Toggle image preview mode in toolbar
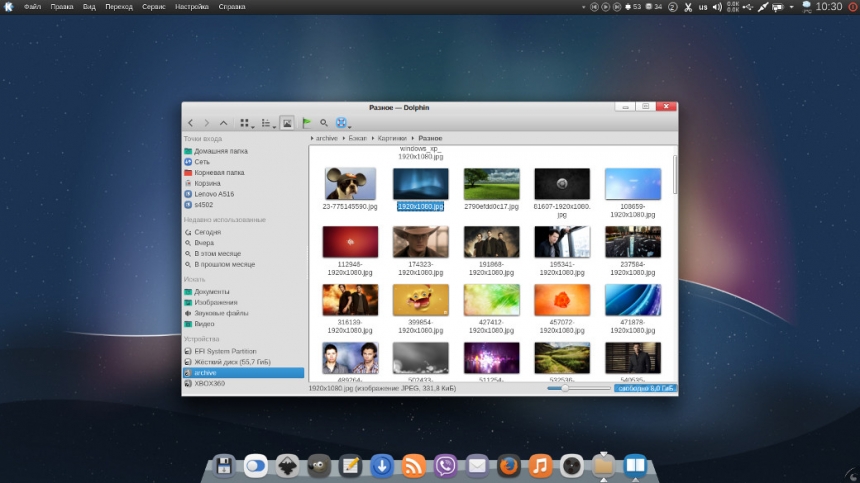860x483 pixels. click(x=287, y=123)
